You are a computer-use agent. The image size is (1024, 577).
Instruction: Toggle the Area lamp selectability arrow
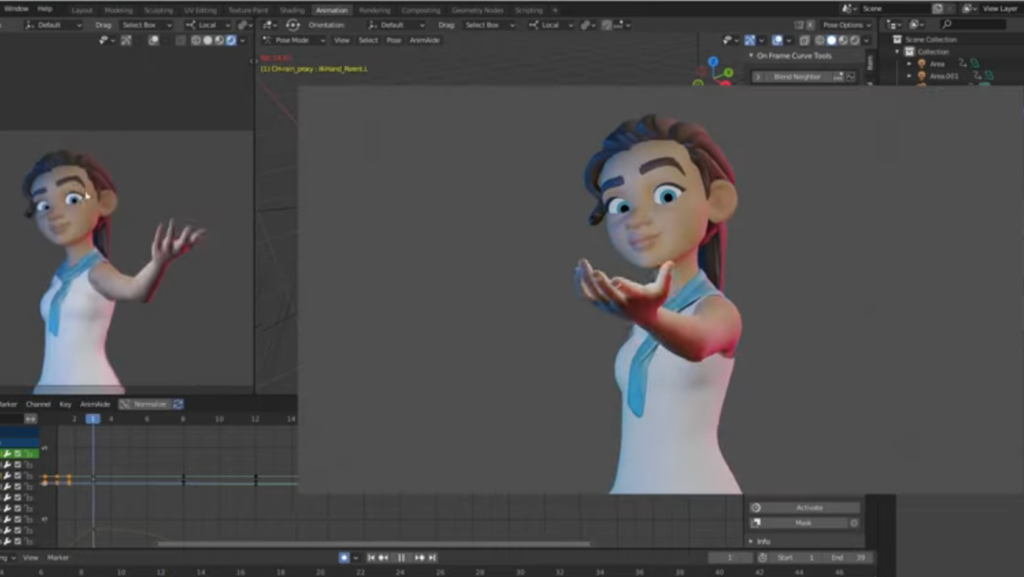pos(962,64)
